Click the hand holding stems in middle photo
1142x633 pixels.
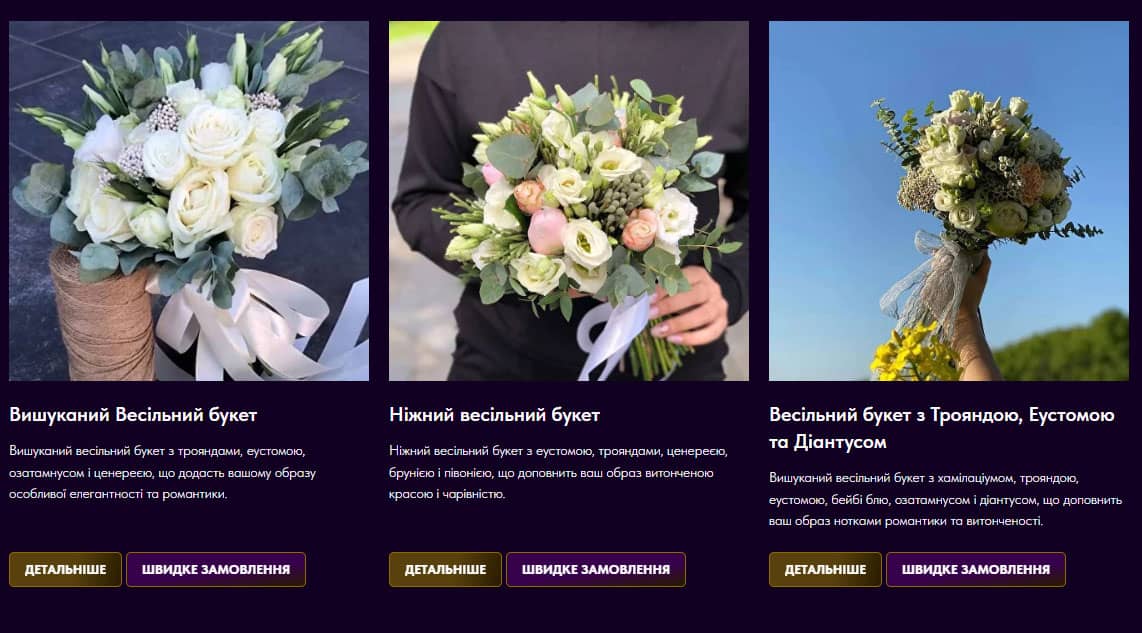click(688, 304)
